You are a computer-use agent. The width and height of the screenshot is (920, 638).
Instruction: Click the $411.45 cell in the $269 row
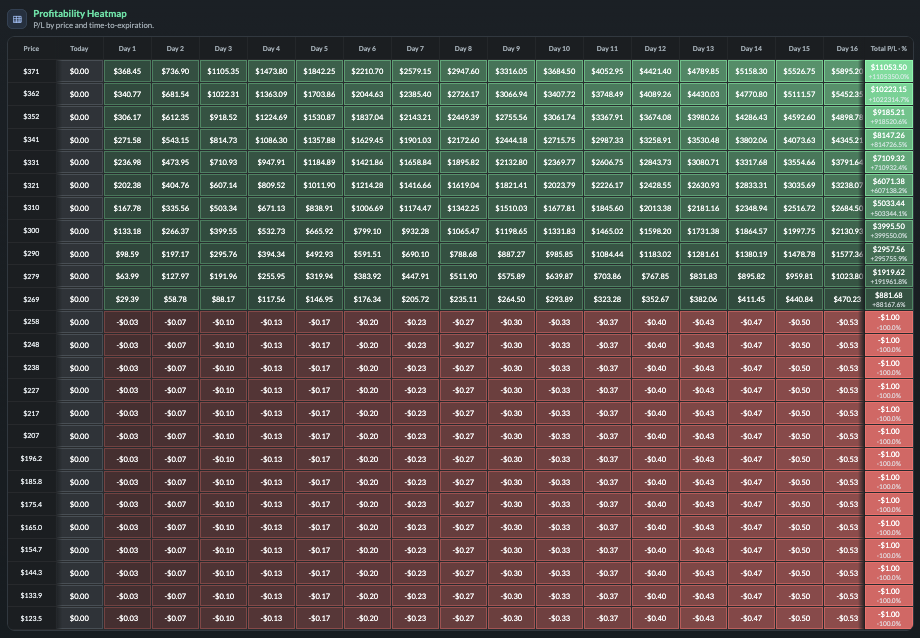click(x=751, y=299)
